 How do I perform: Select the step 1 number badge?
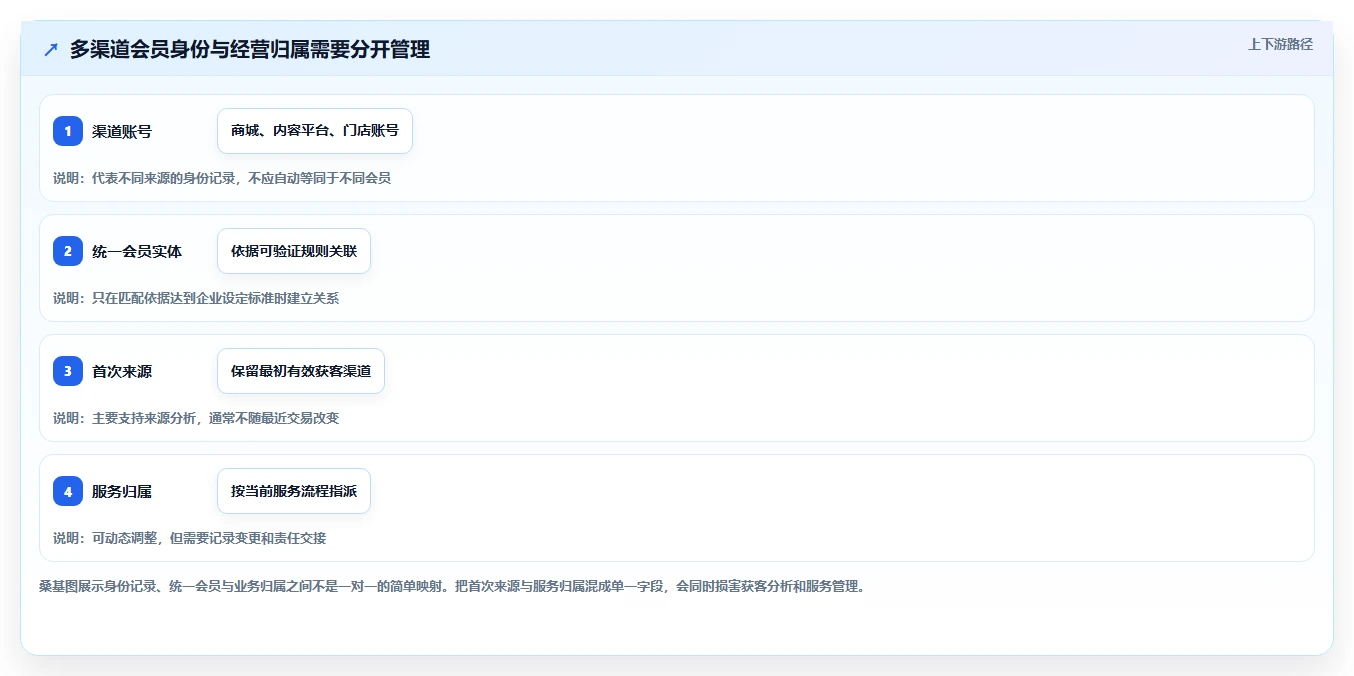tap(68, 131)
